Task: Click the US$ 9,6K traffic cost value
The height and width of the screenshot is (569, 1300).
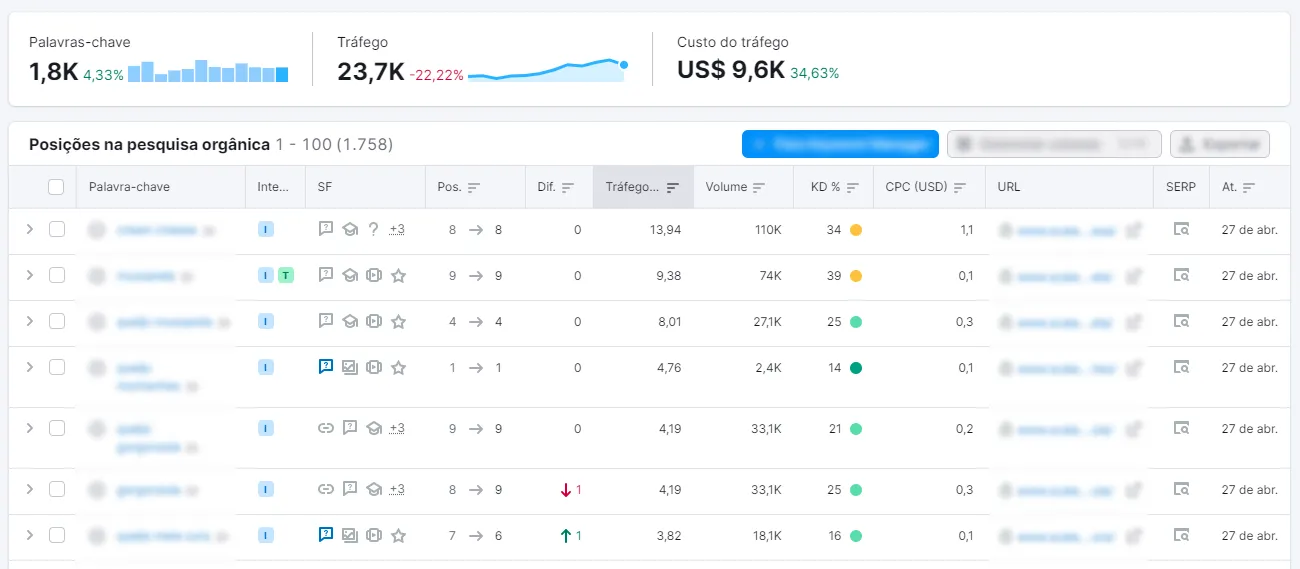Action: point(731,71)
